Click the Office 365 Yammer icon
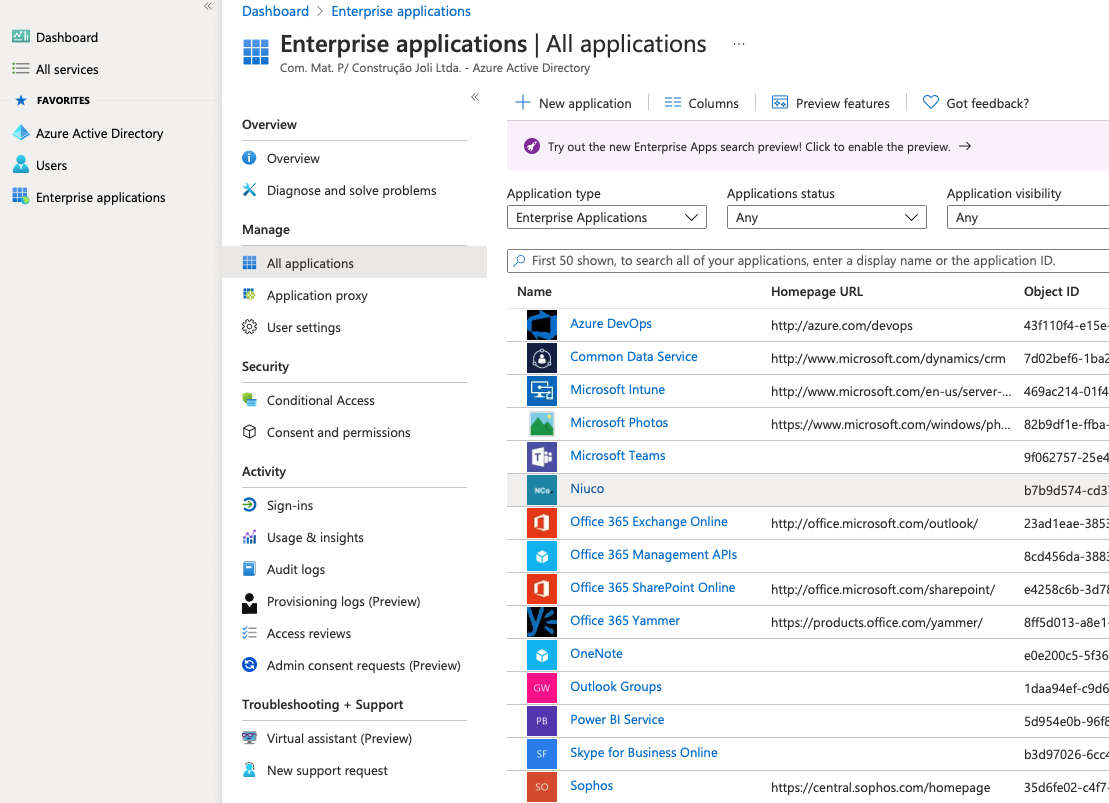The image size is (1109, 803). point(542,622)
